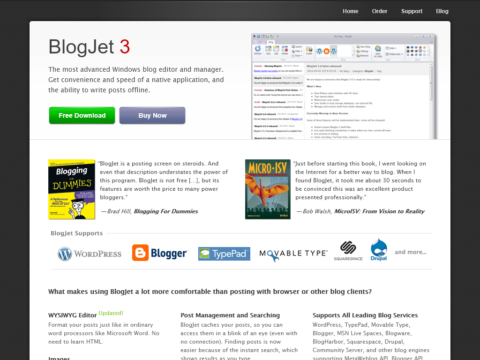
Task: Open the BlogJet application screenshot image
Action: click(x=343, y=86)
